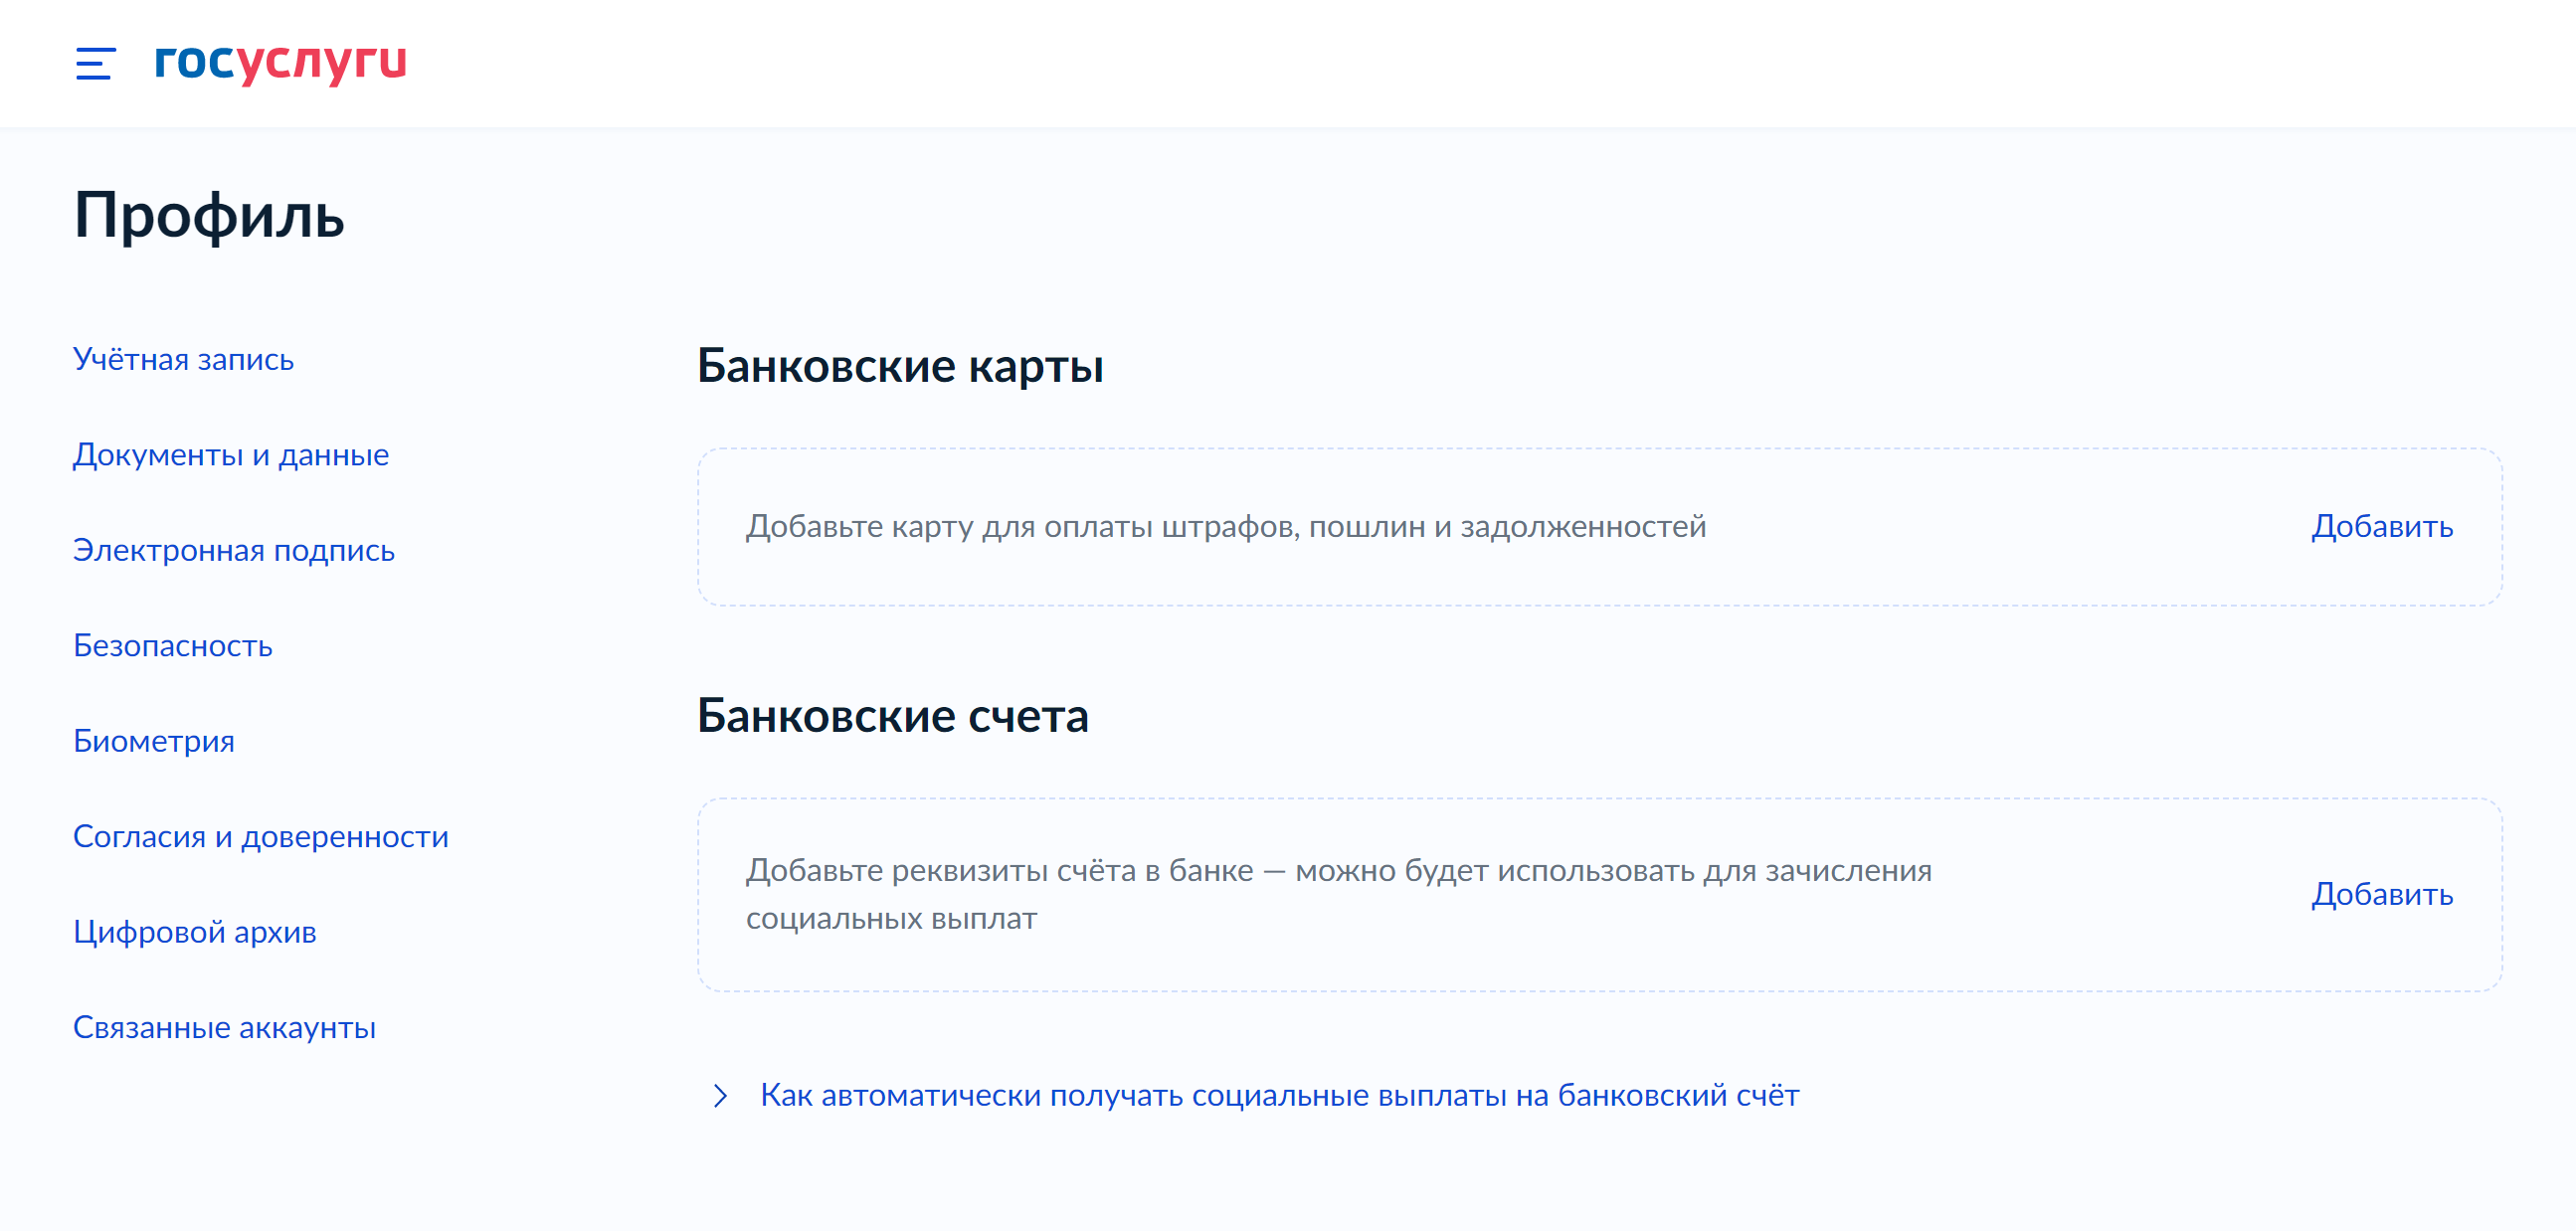Open the hamburger menu icon
Viewport: 2576px width, 1231px height.
(96, 63)
